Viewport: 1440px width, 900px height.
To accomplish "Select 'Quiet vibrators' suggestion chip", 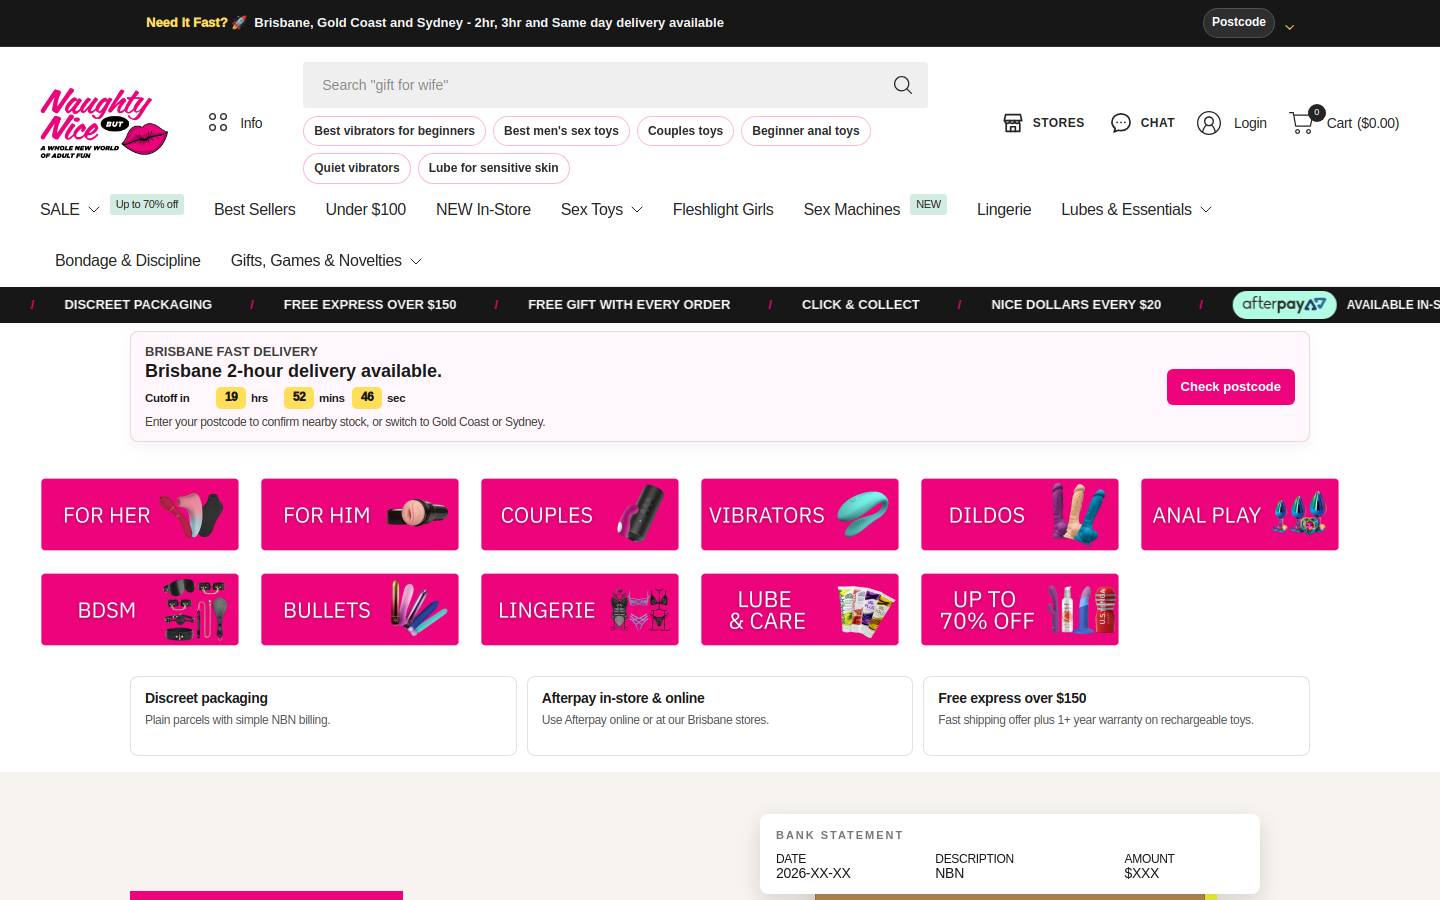I will point(357,168).
